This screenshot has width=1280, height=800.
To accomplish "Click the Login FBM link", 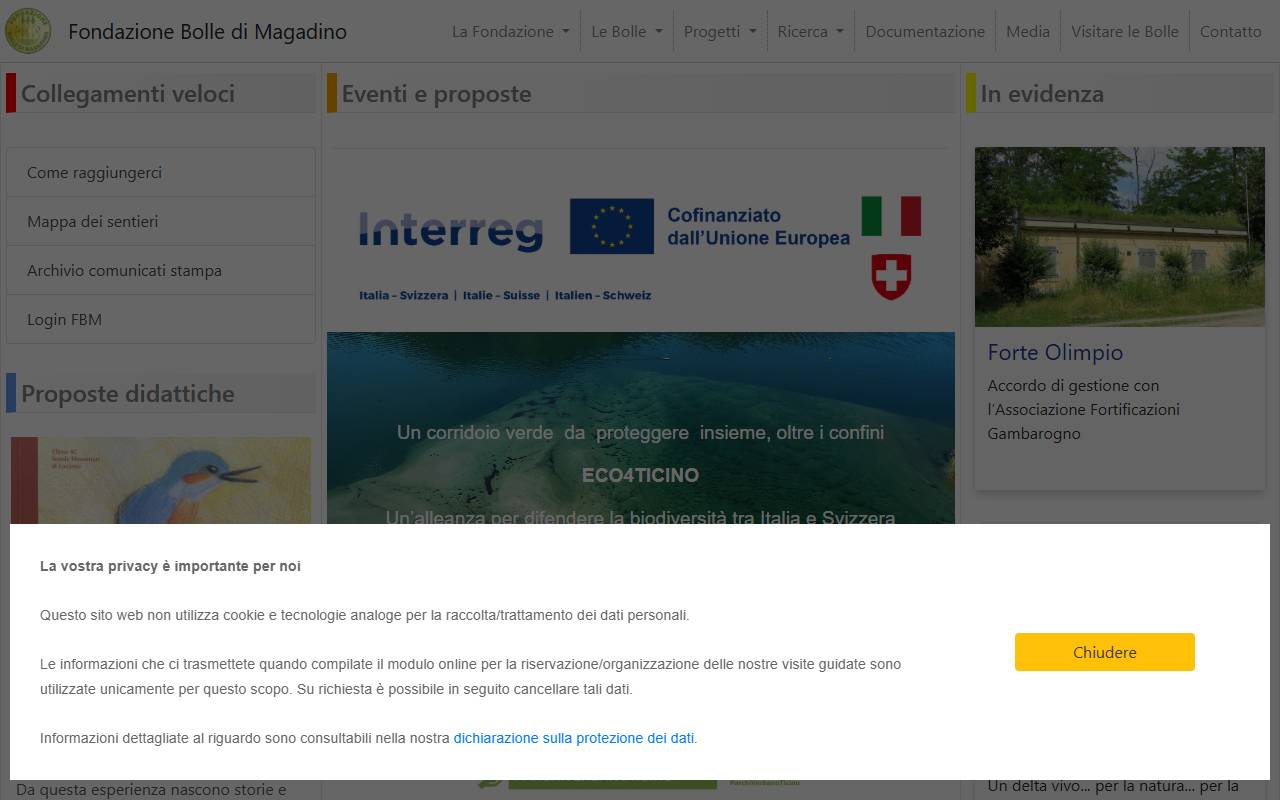I will (161, 319).
